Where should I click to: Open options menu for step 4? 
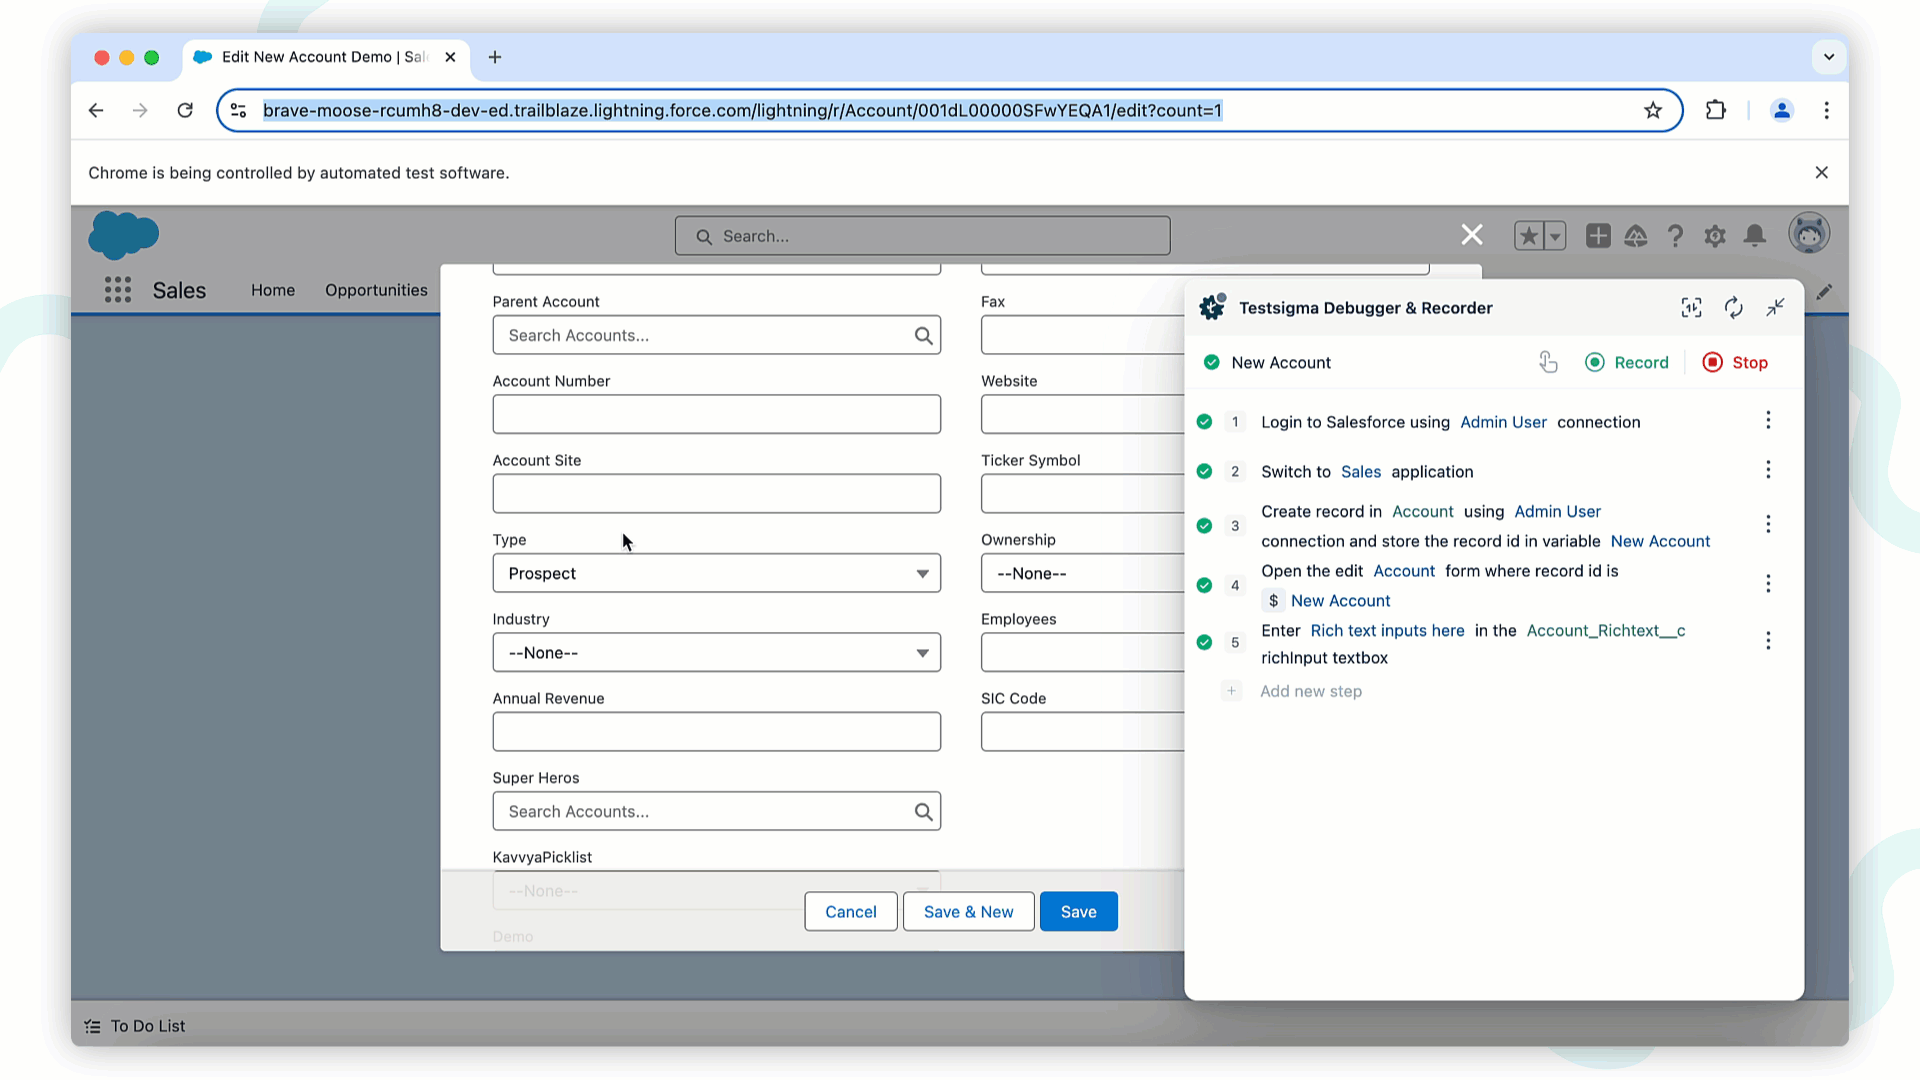pyautogui.click(x=1768, y=584)
